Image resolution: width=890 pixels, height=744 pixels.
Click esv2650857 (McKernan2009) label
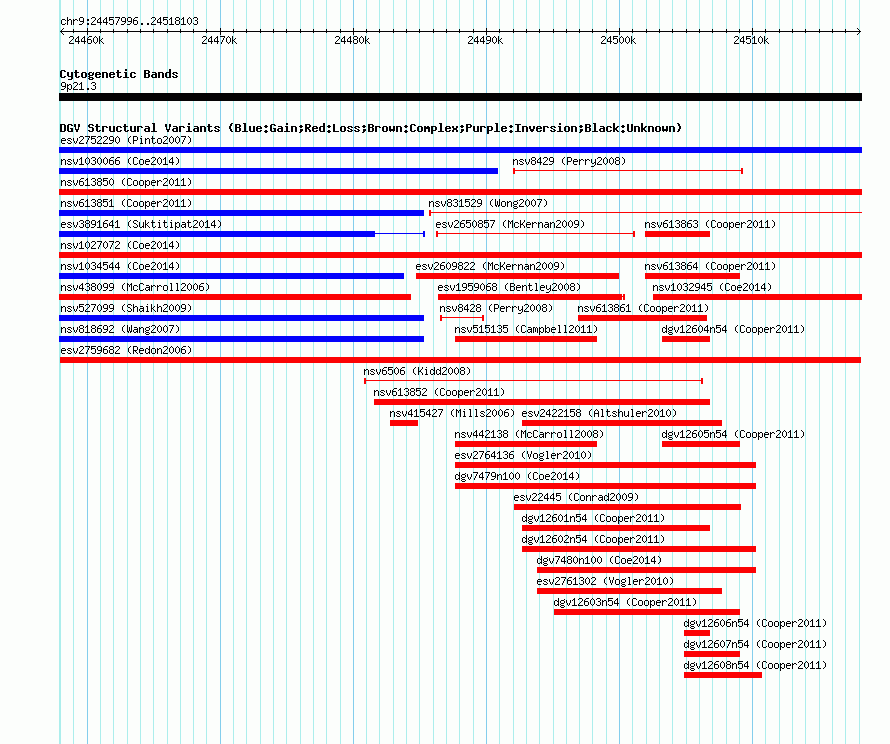point(510,224)
